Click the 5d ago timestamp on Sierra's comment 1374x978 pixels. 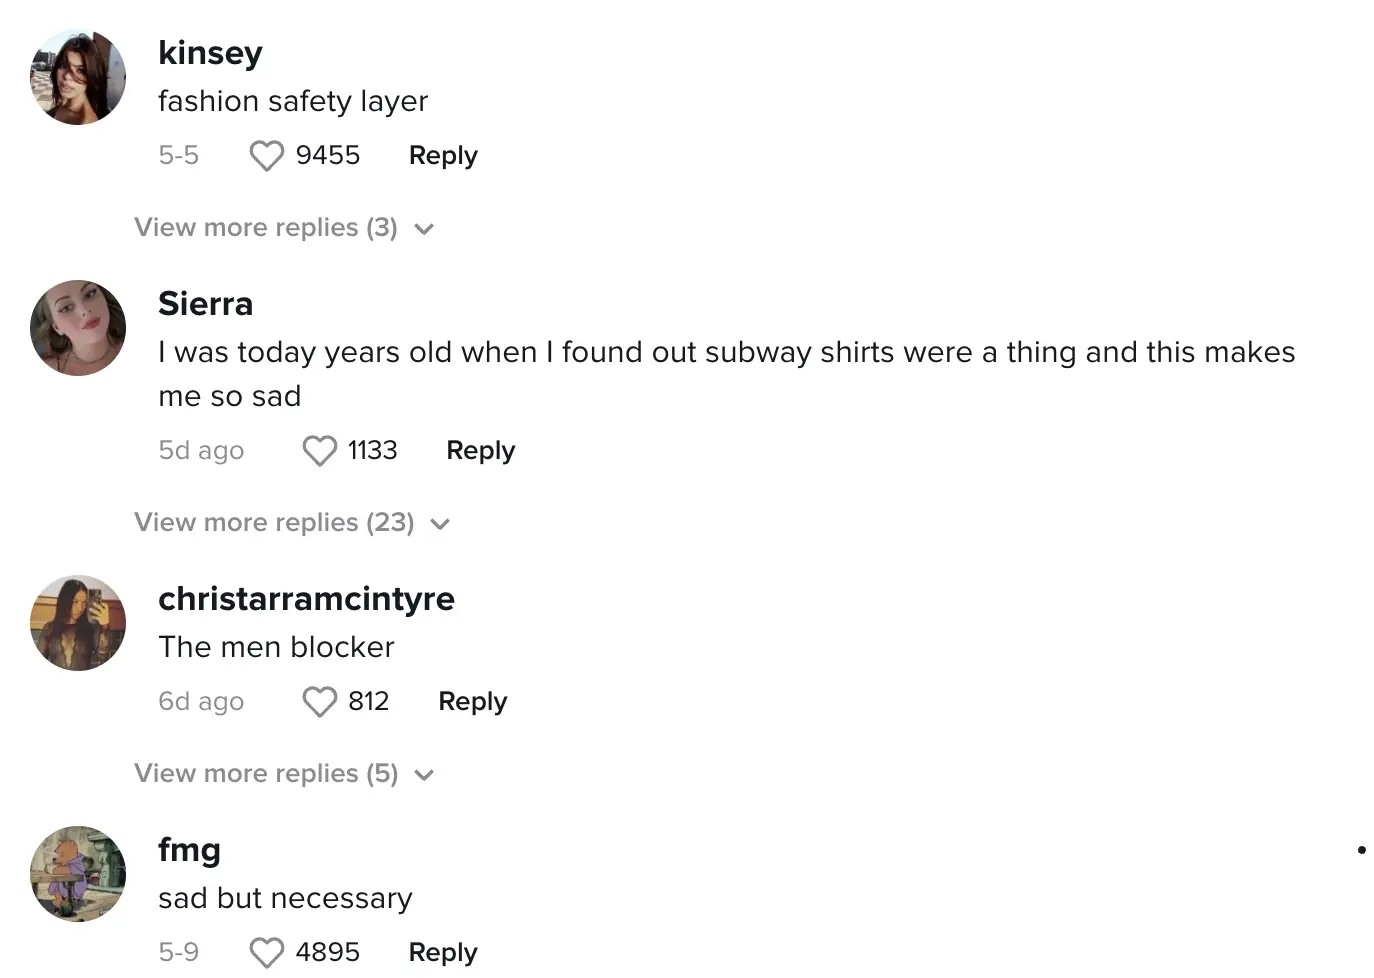click(201, 451)
